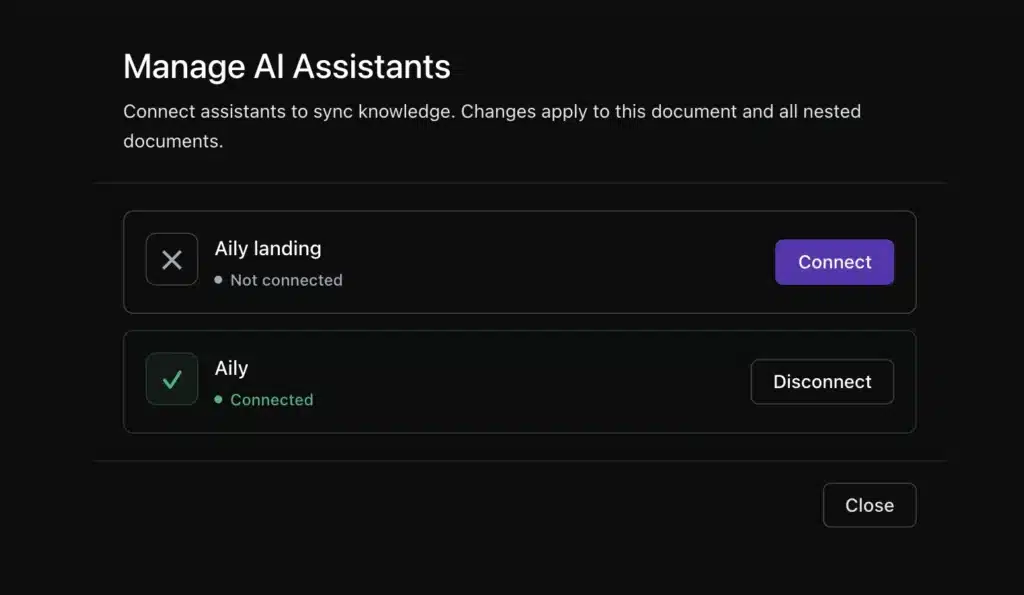Disconnect the Aily assistant
Image resolution: width=1024 pixels, height=595 pixels.
pyautogui.click(x=822, y=381)
